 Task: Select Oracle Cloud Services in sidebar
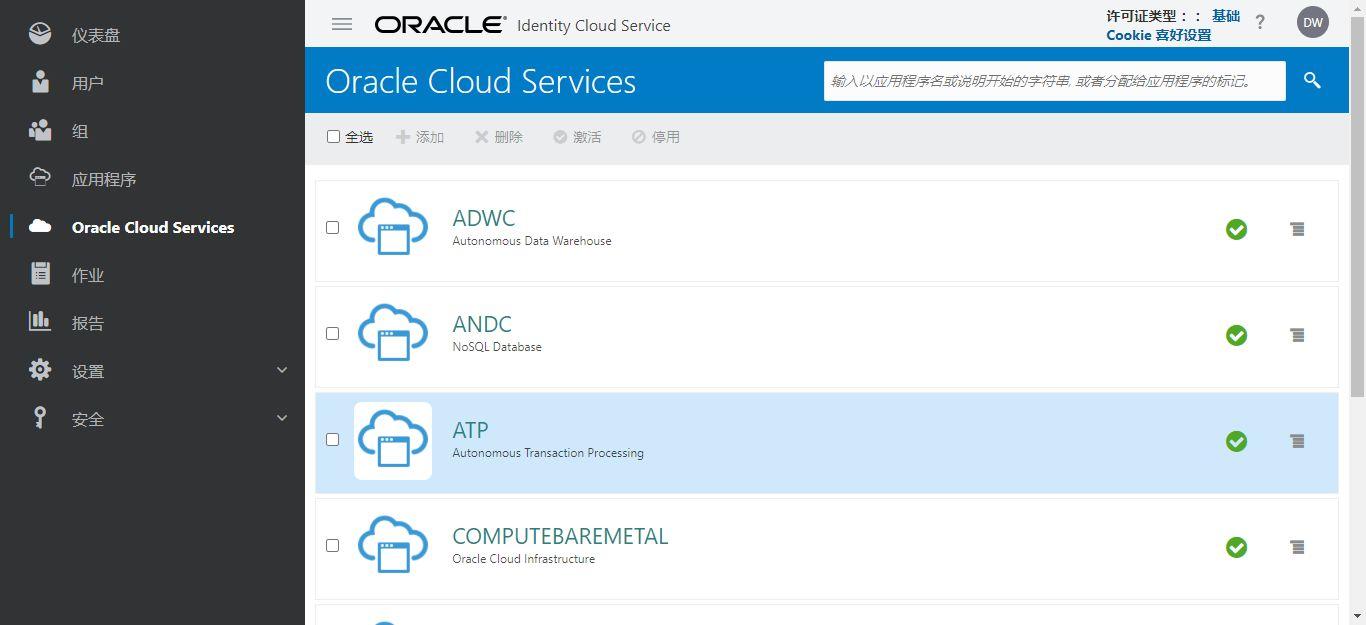coord(152,227)
